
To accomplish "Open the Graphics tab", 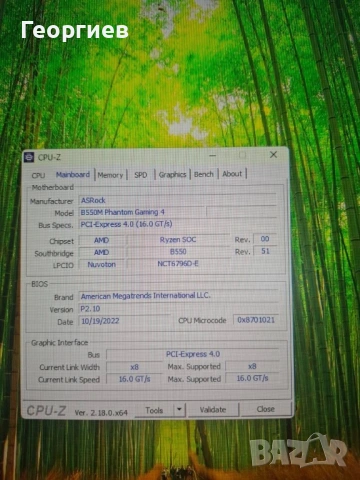I will [172, 175].
